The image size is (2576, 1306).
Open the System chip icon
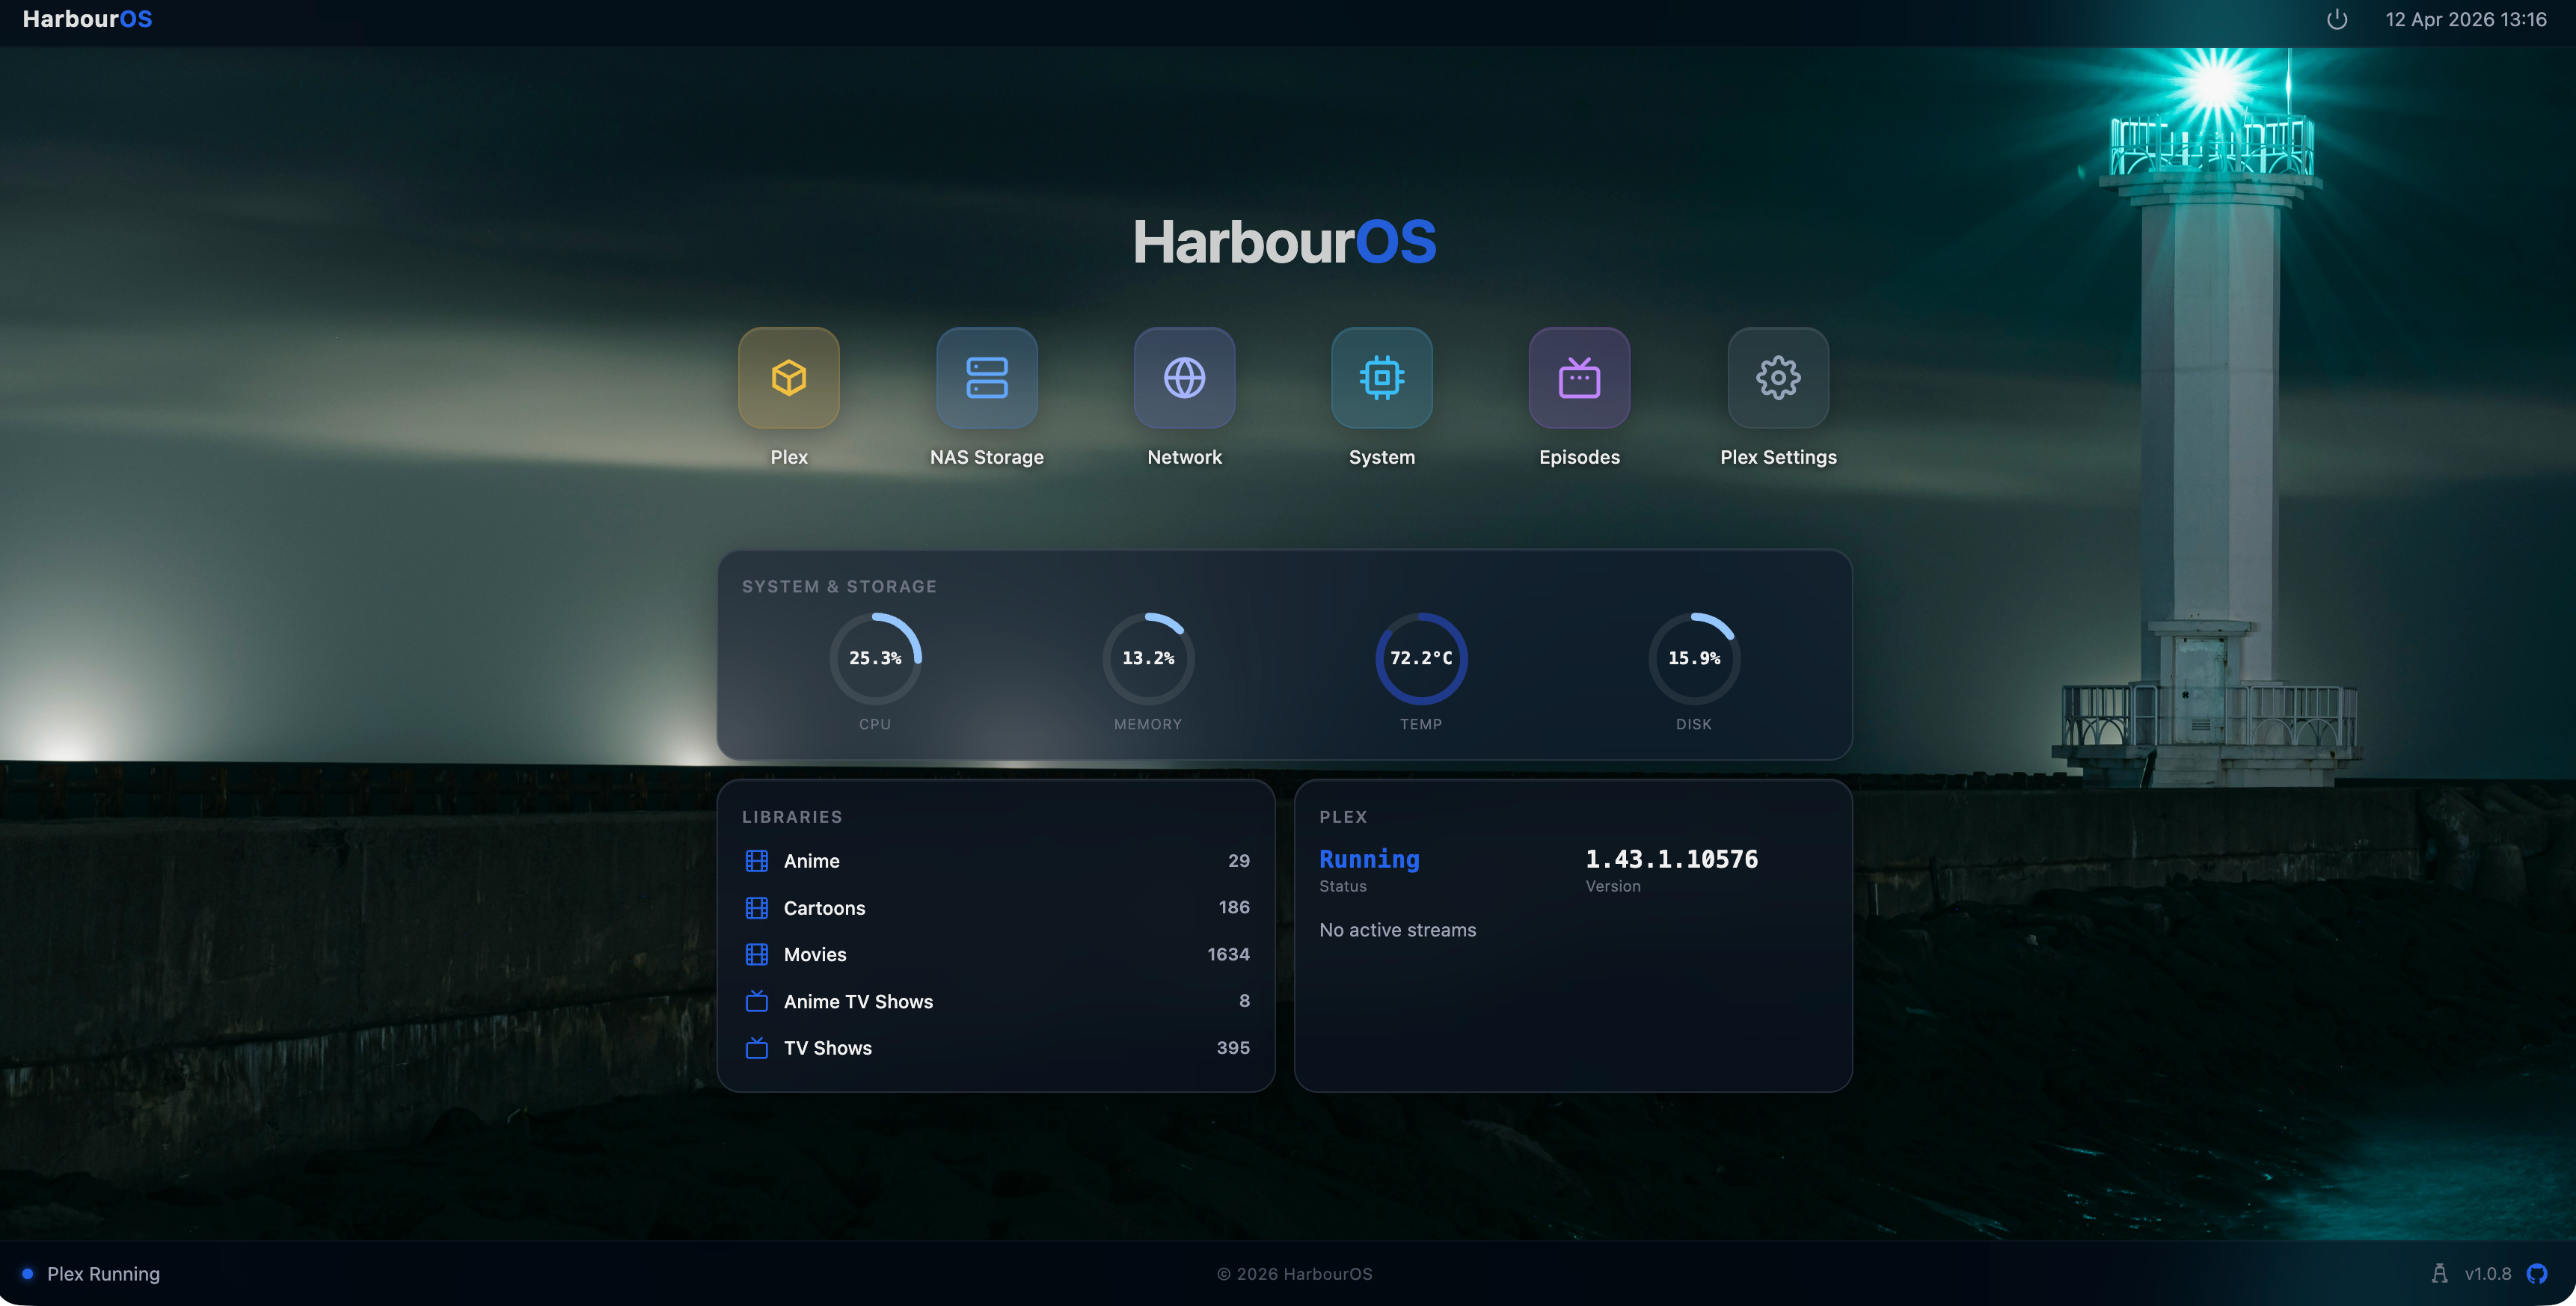click(x=1382, y=378)
